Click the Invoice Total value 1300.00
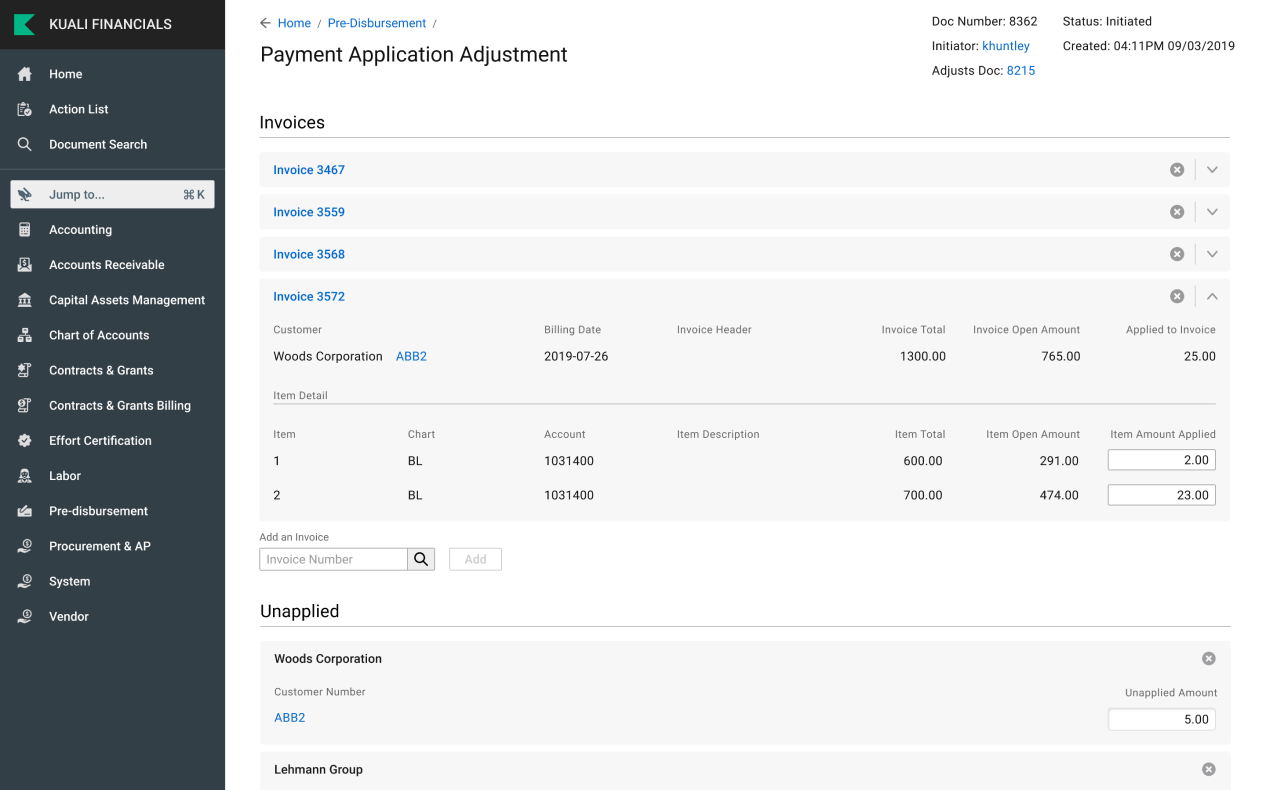The height and width of the screenshot is (790, 1266). point(922,356)
